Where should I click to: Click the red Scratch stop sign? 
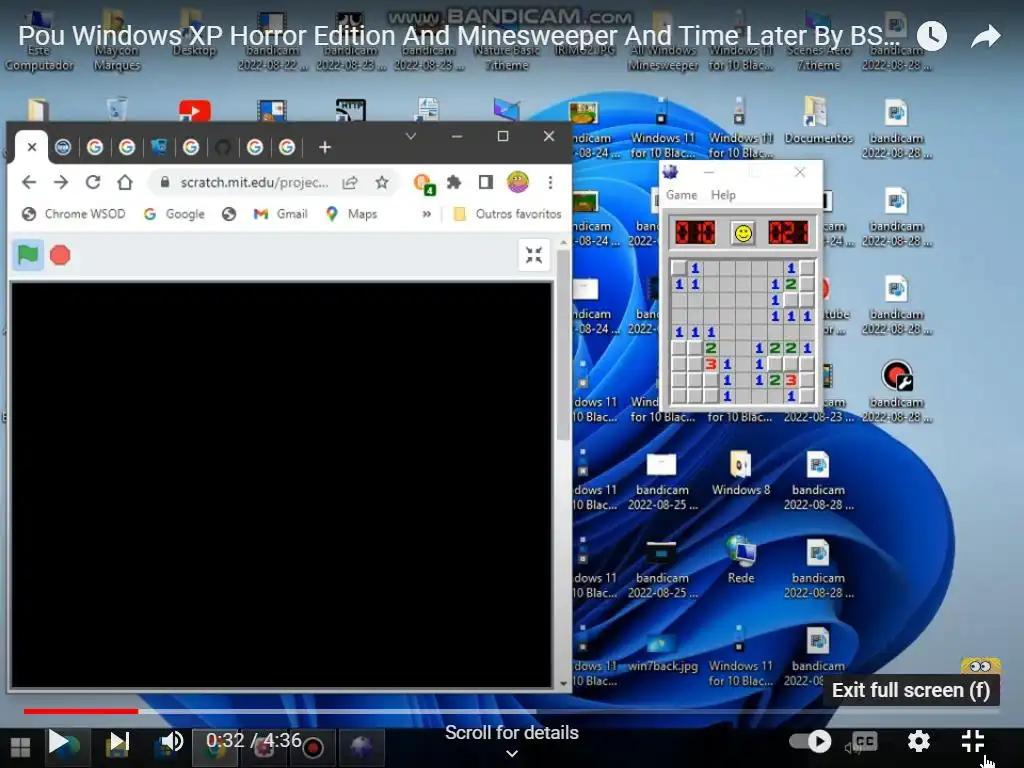pyautogui.click(x=60, y=255)
